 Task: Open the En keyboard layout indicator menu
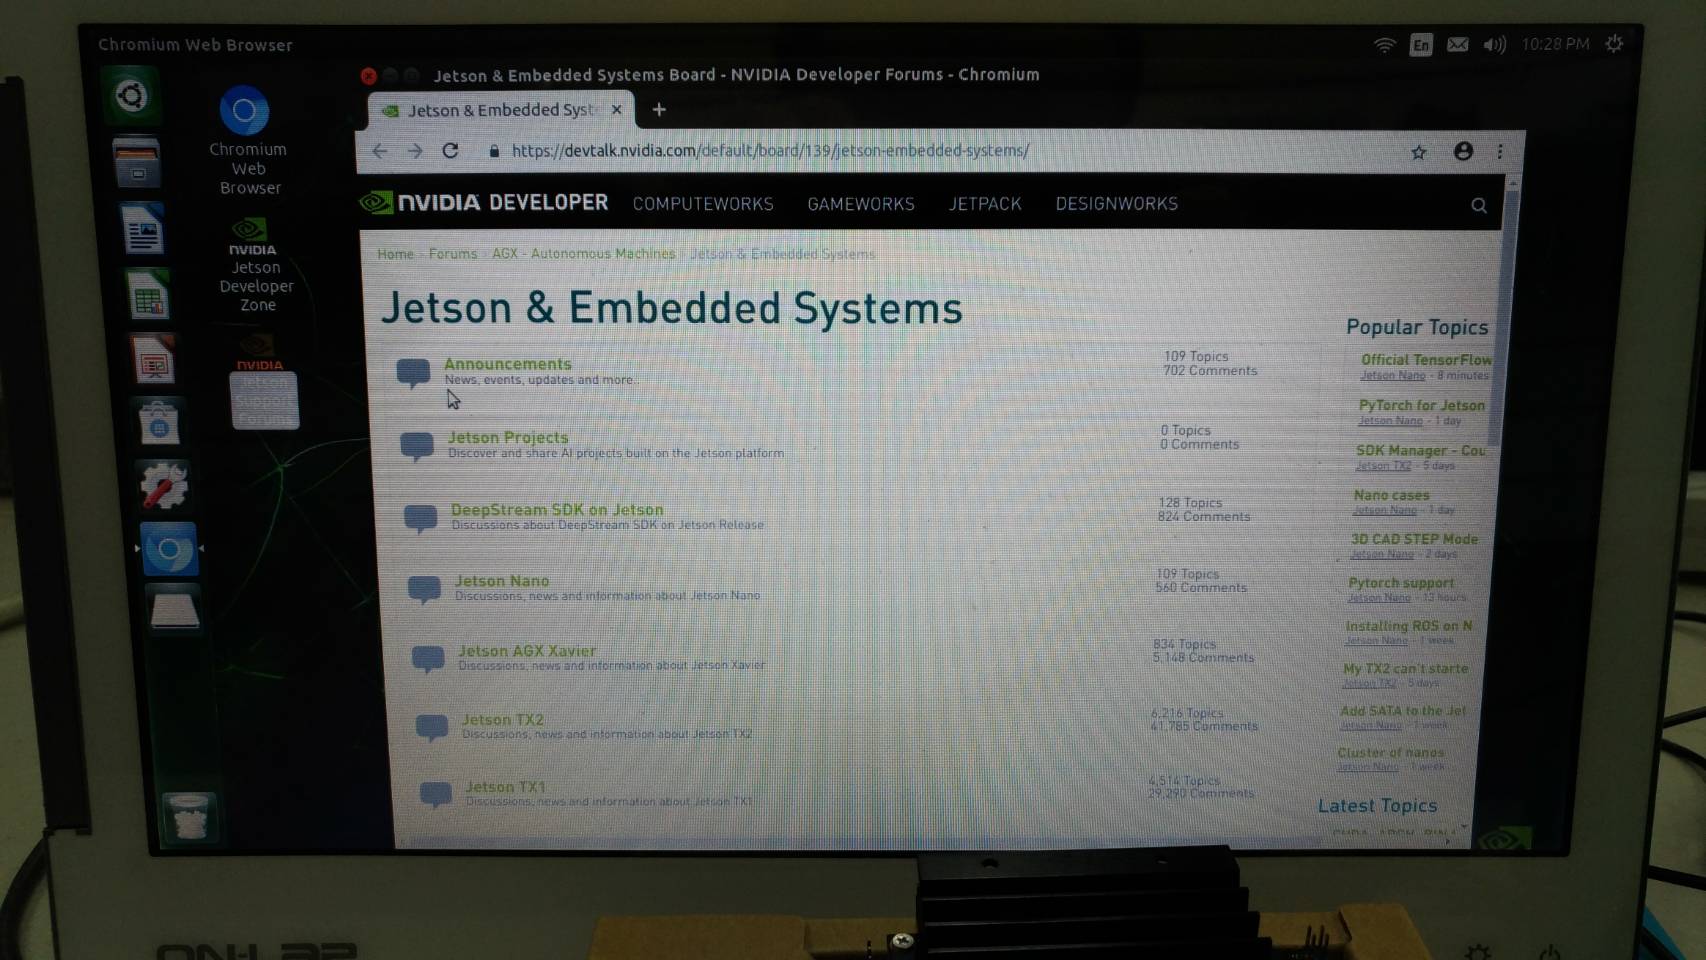click(x=1420, y=44)
